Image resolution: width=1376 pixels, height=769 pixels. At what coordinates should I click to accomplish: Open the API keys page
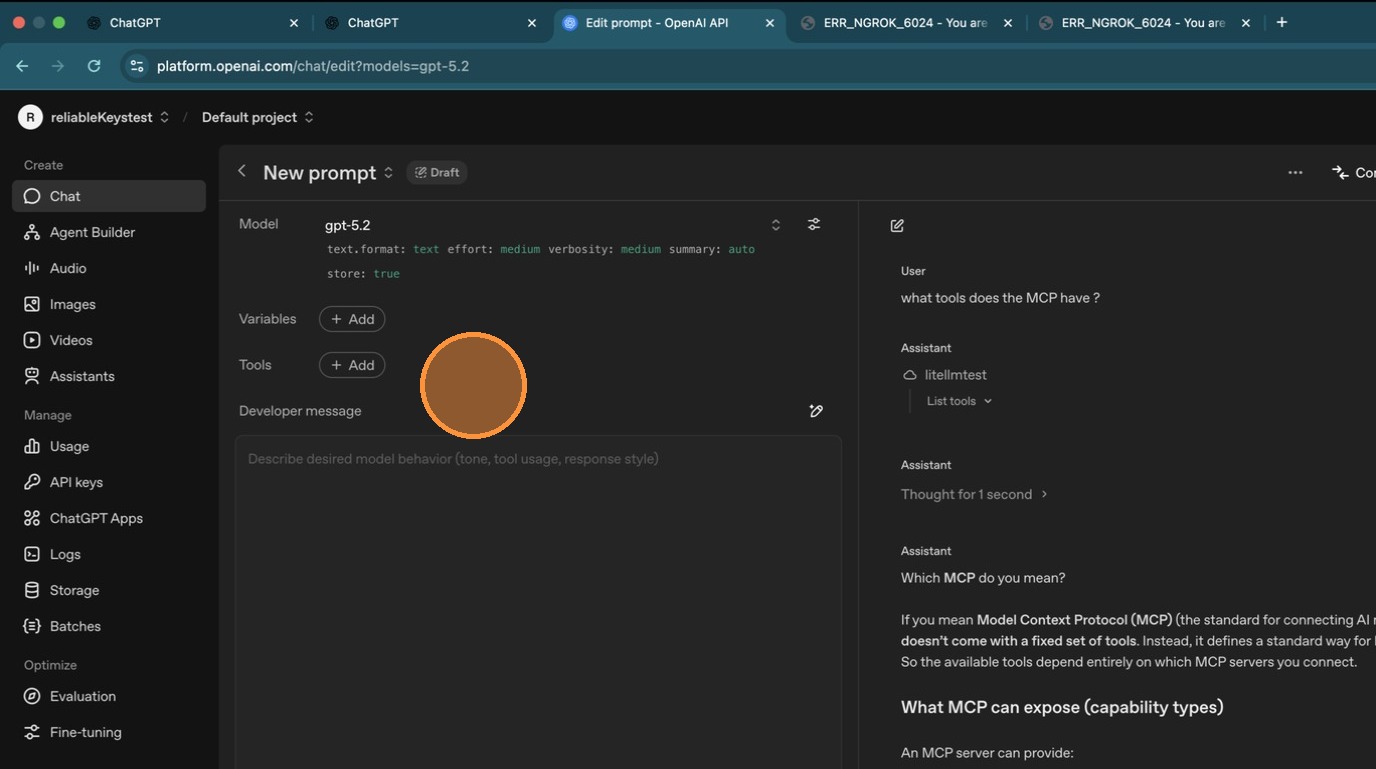[108, 482]
